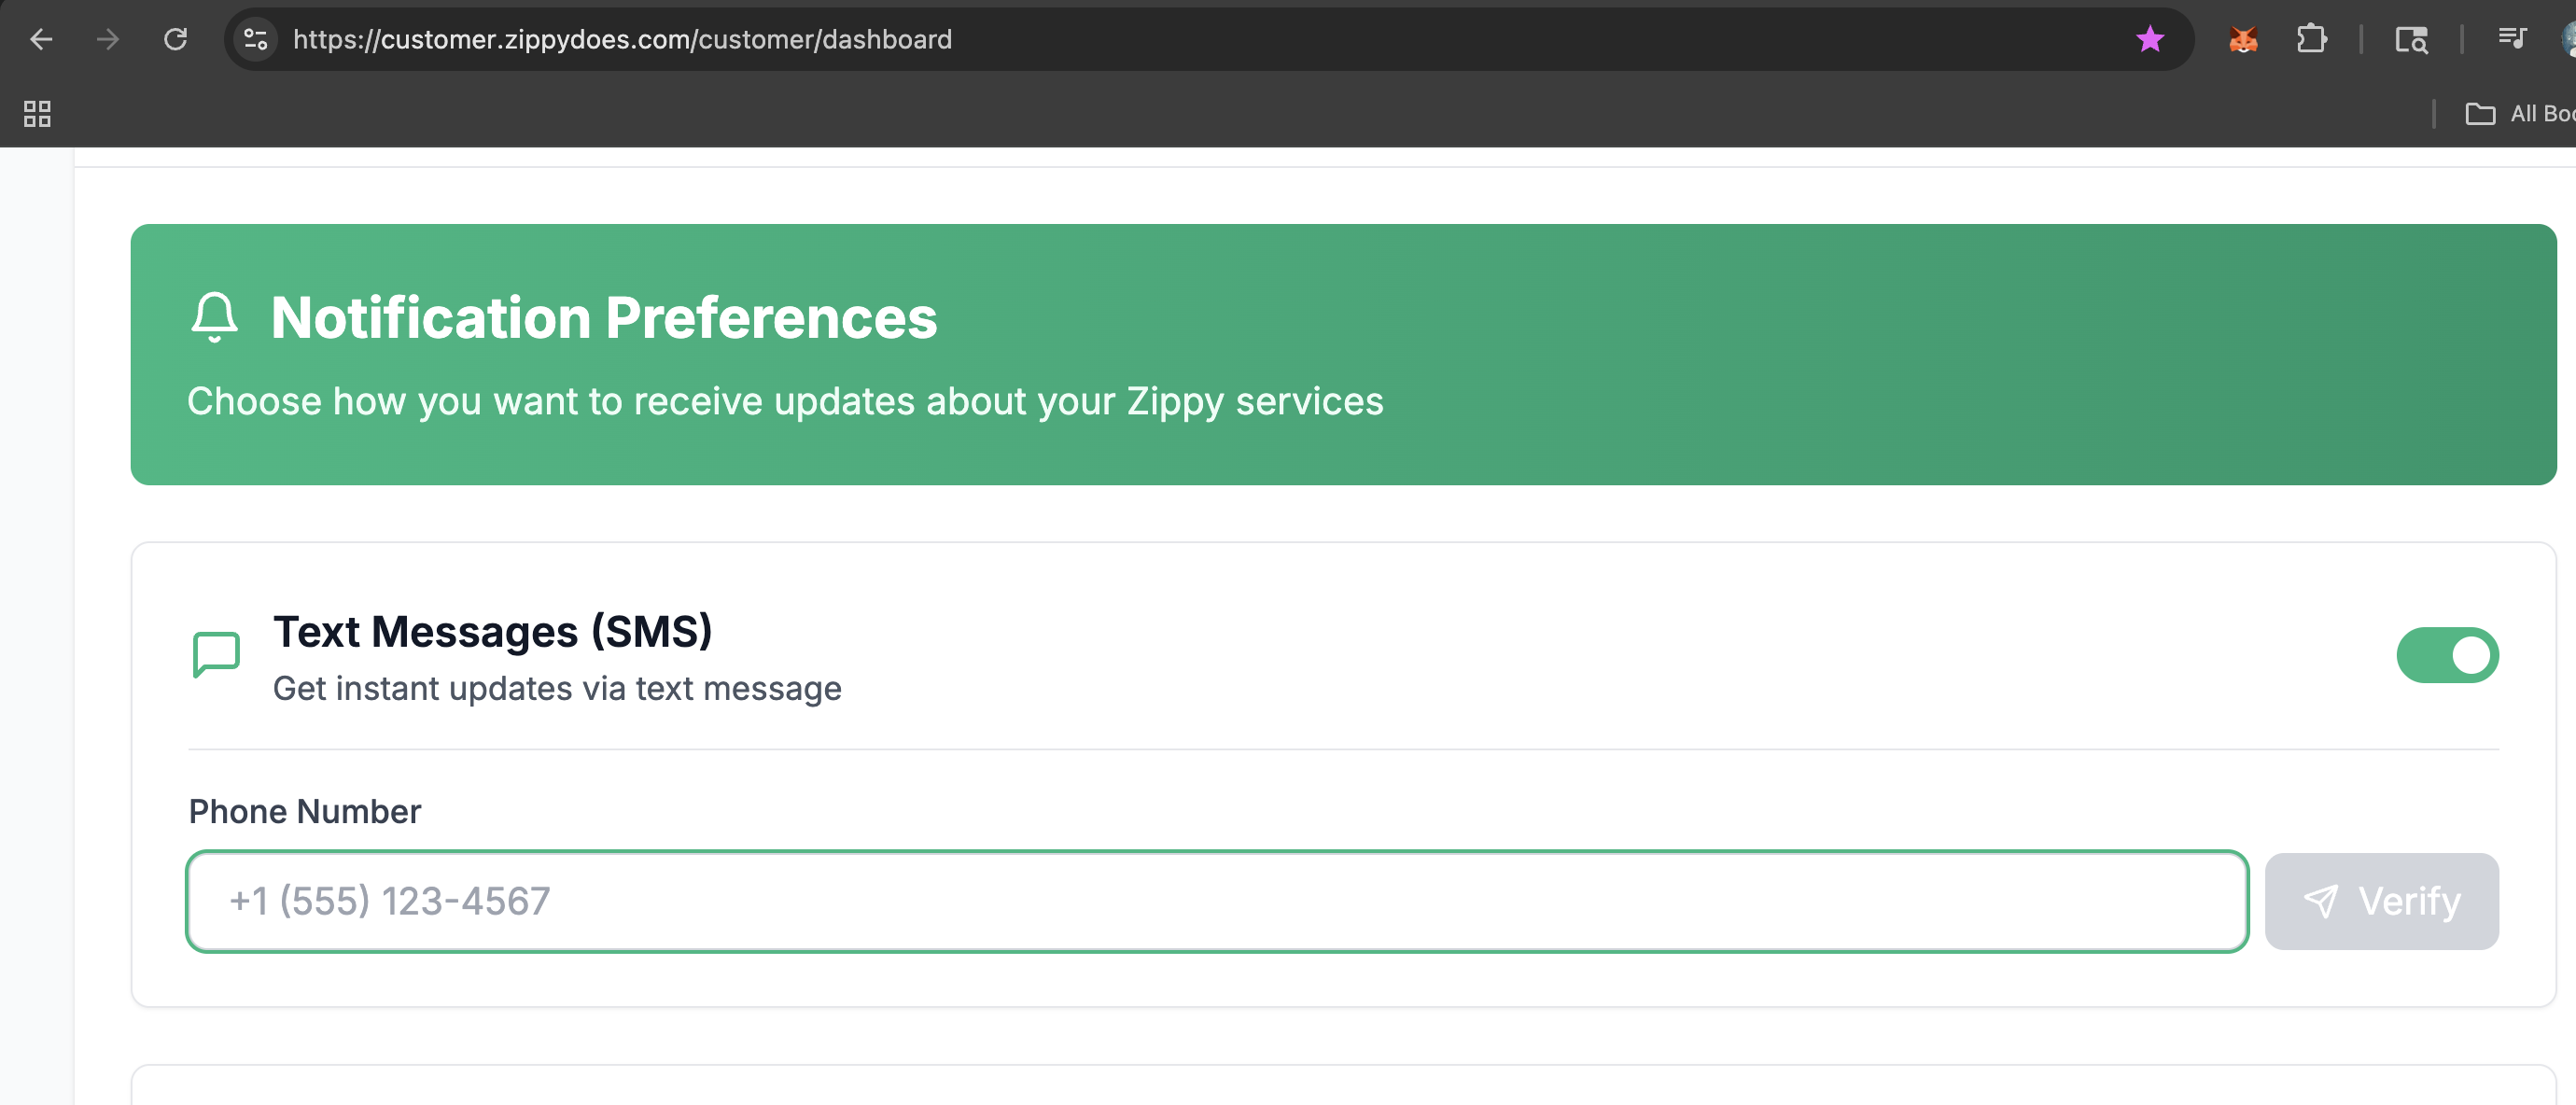Open the site permissions icon in address bar
Image resolution: width=2576 pixels, height=1105 pixels.
[255, 39]
